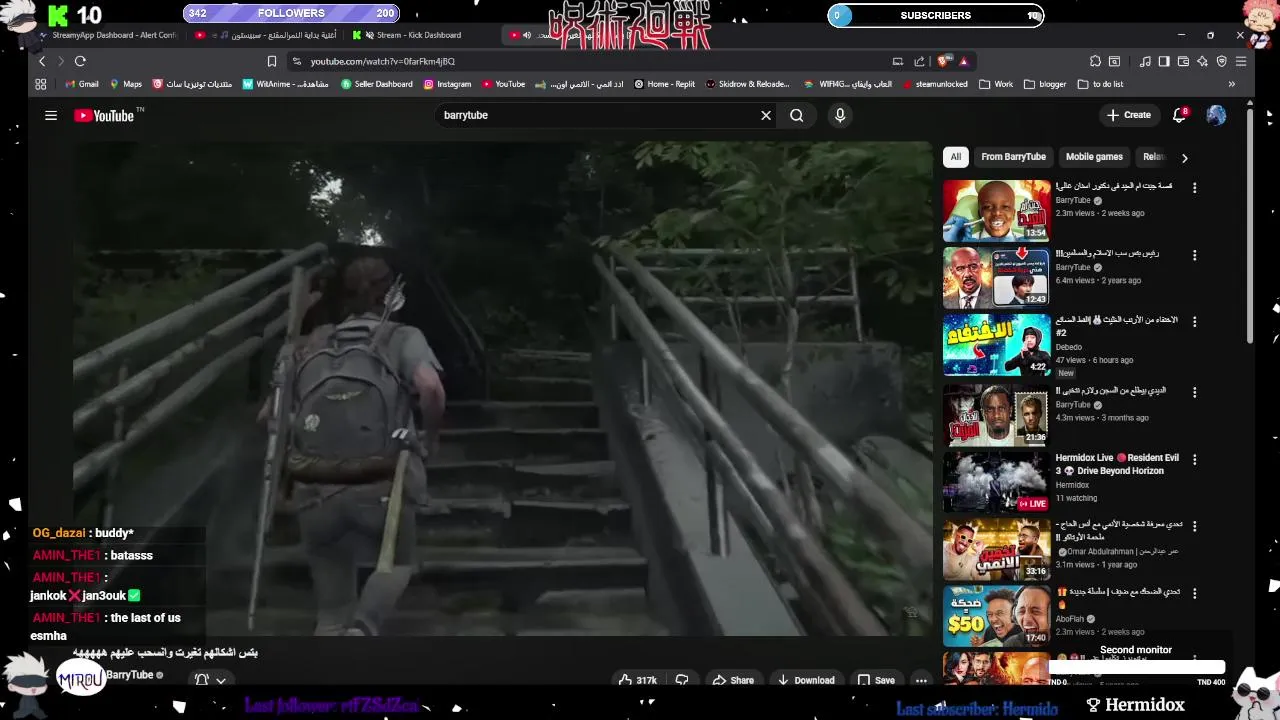Like the video with 317k likes
Screen dimensions: 1280x720
(637, 680)
